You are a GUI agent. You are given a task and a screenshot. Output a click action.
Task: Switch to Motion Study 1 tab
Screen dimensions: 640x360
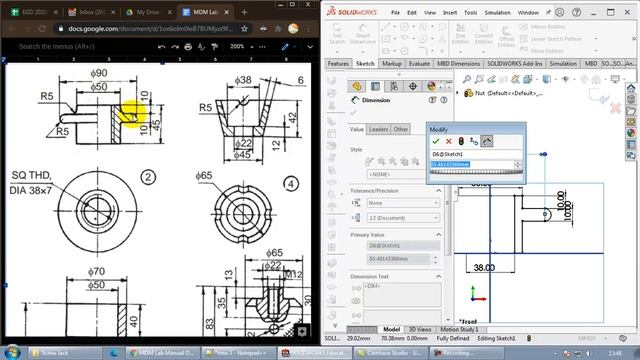click(459, 329)
